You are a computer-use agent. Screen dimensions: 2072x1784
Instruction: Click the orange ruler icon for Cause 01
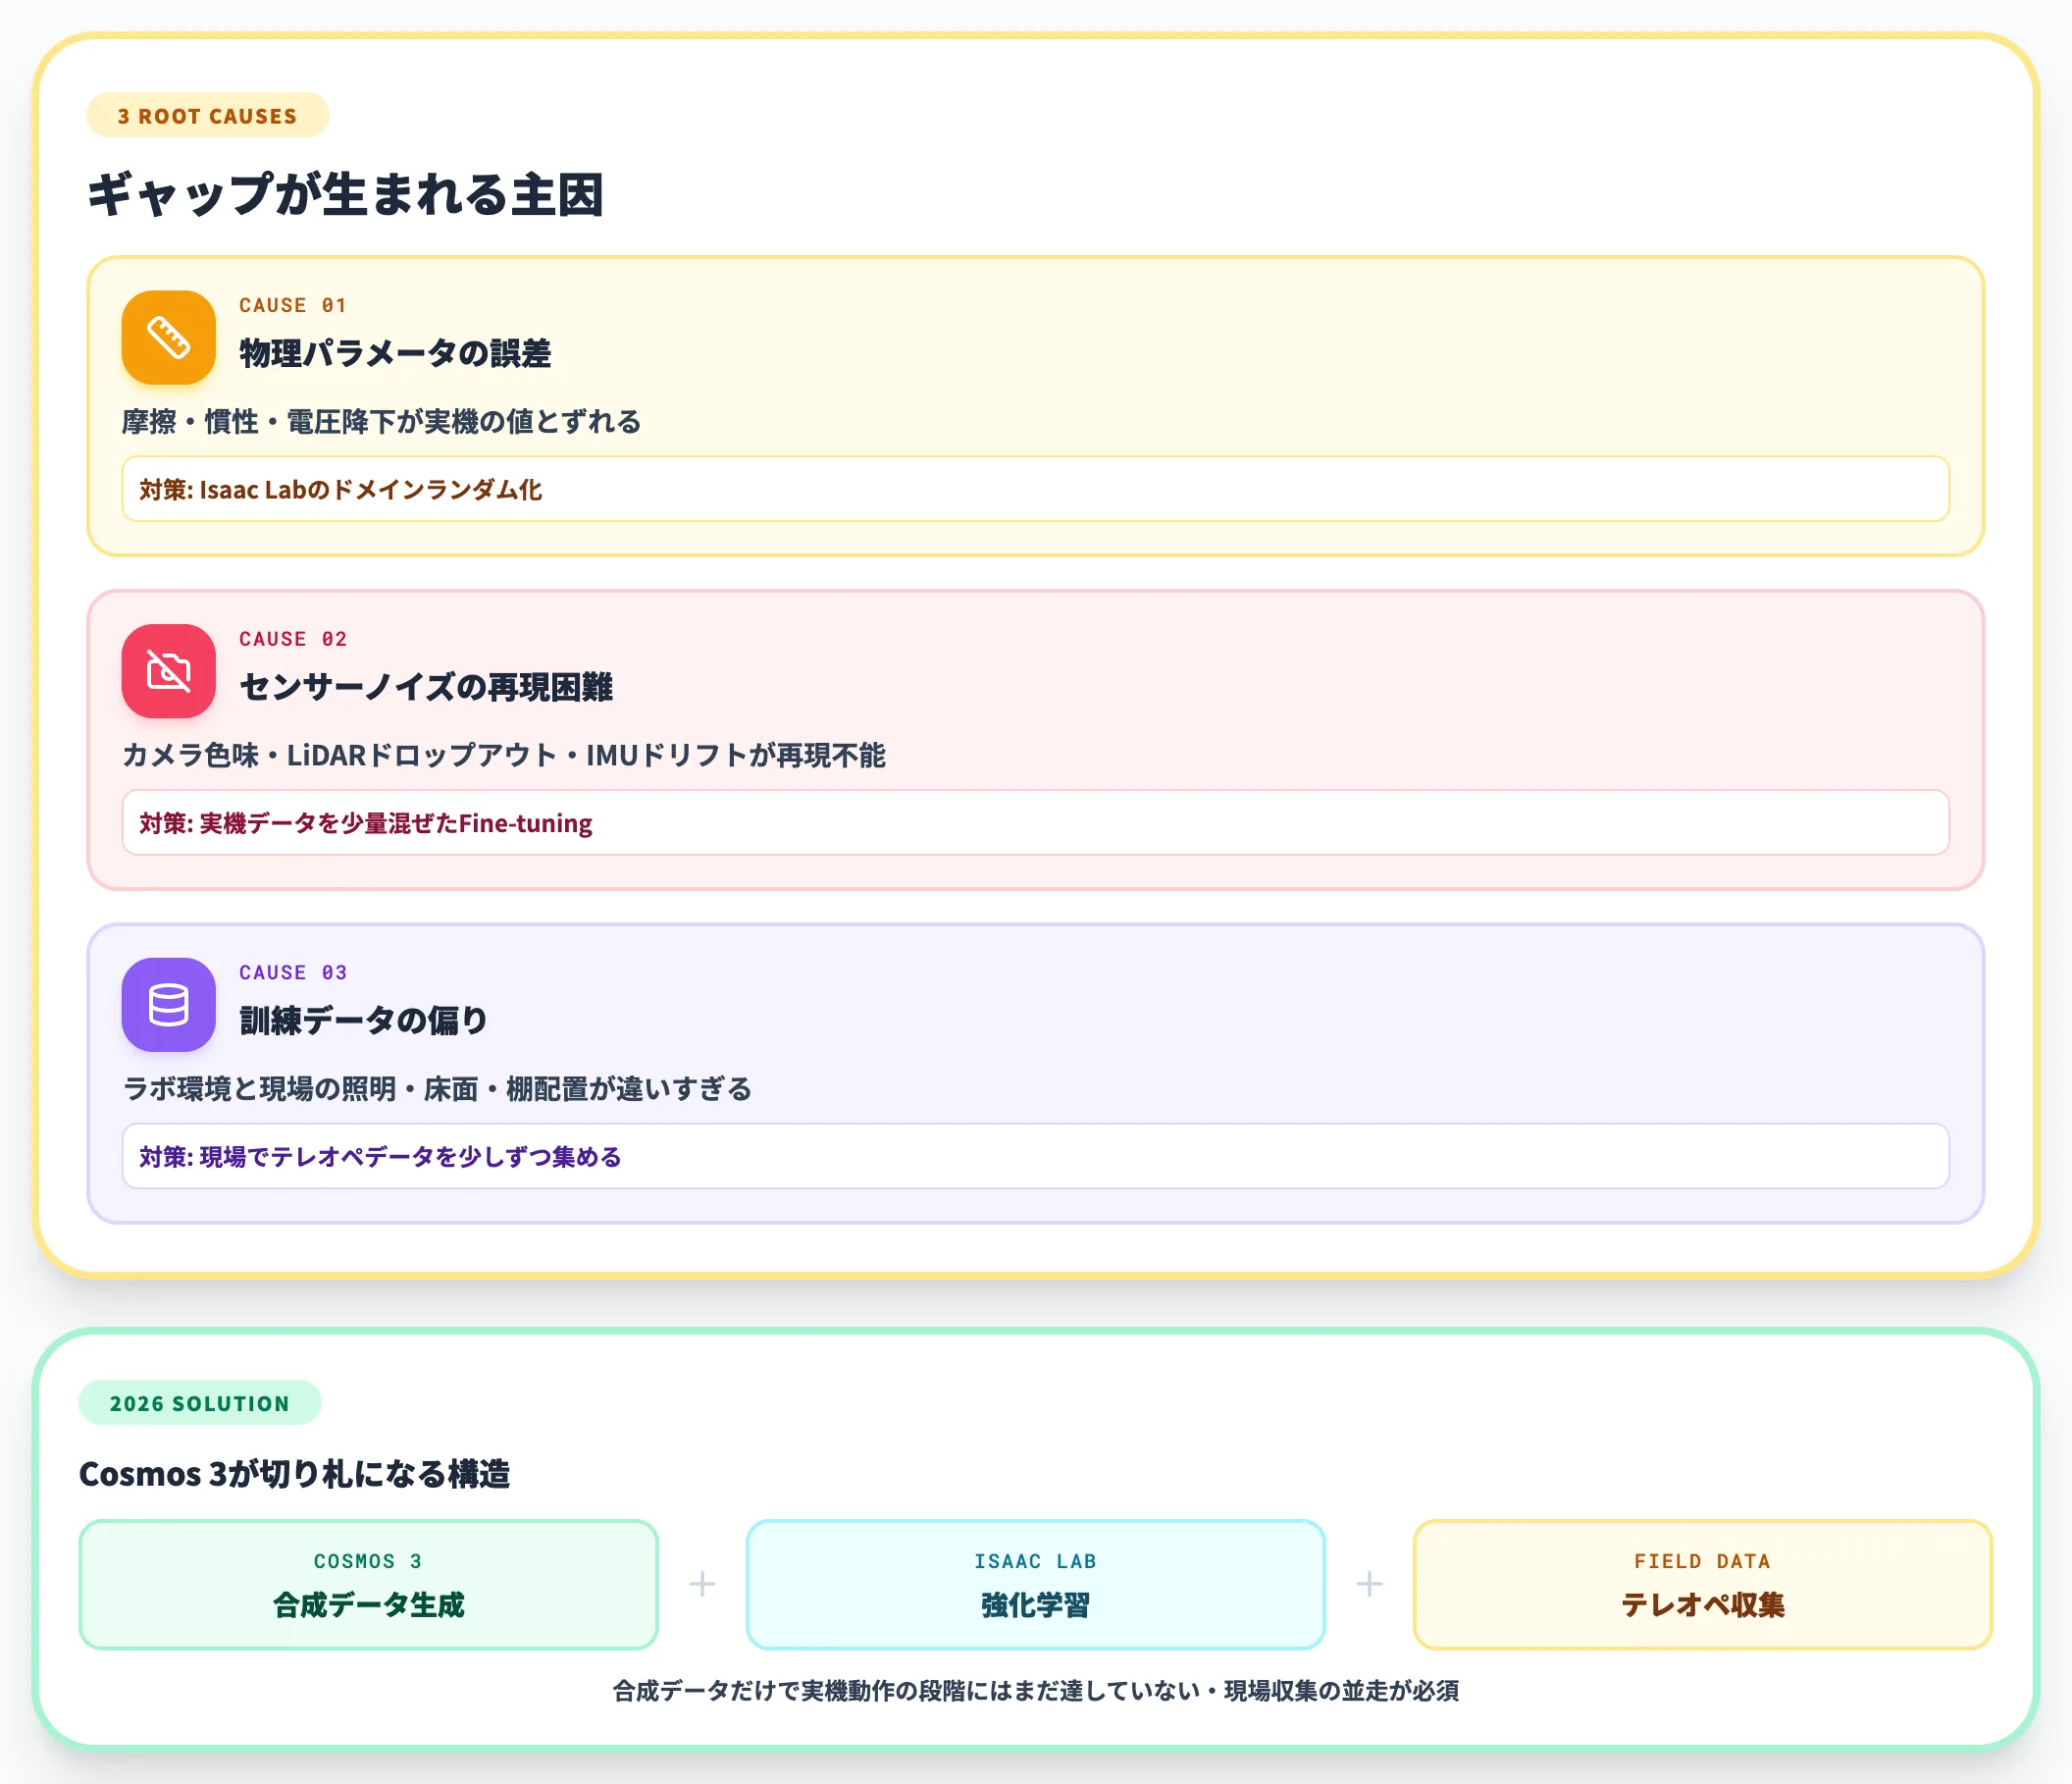pyautogui.click(x=168, y=337)
